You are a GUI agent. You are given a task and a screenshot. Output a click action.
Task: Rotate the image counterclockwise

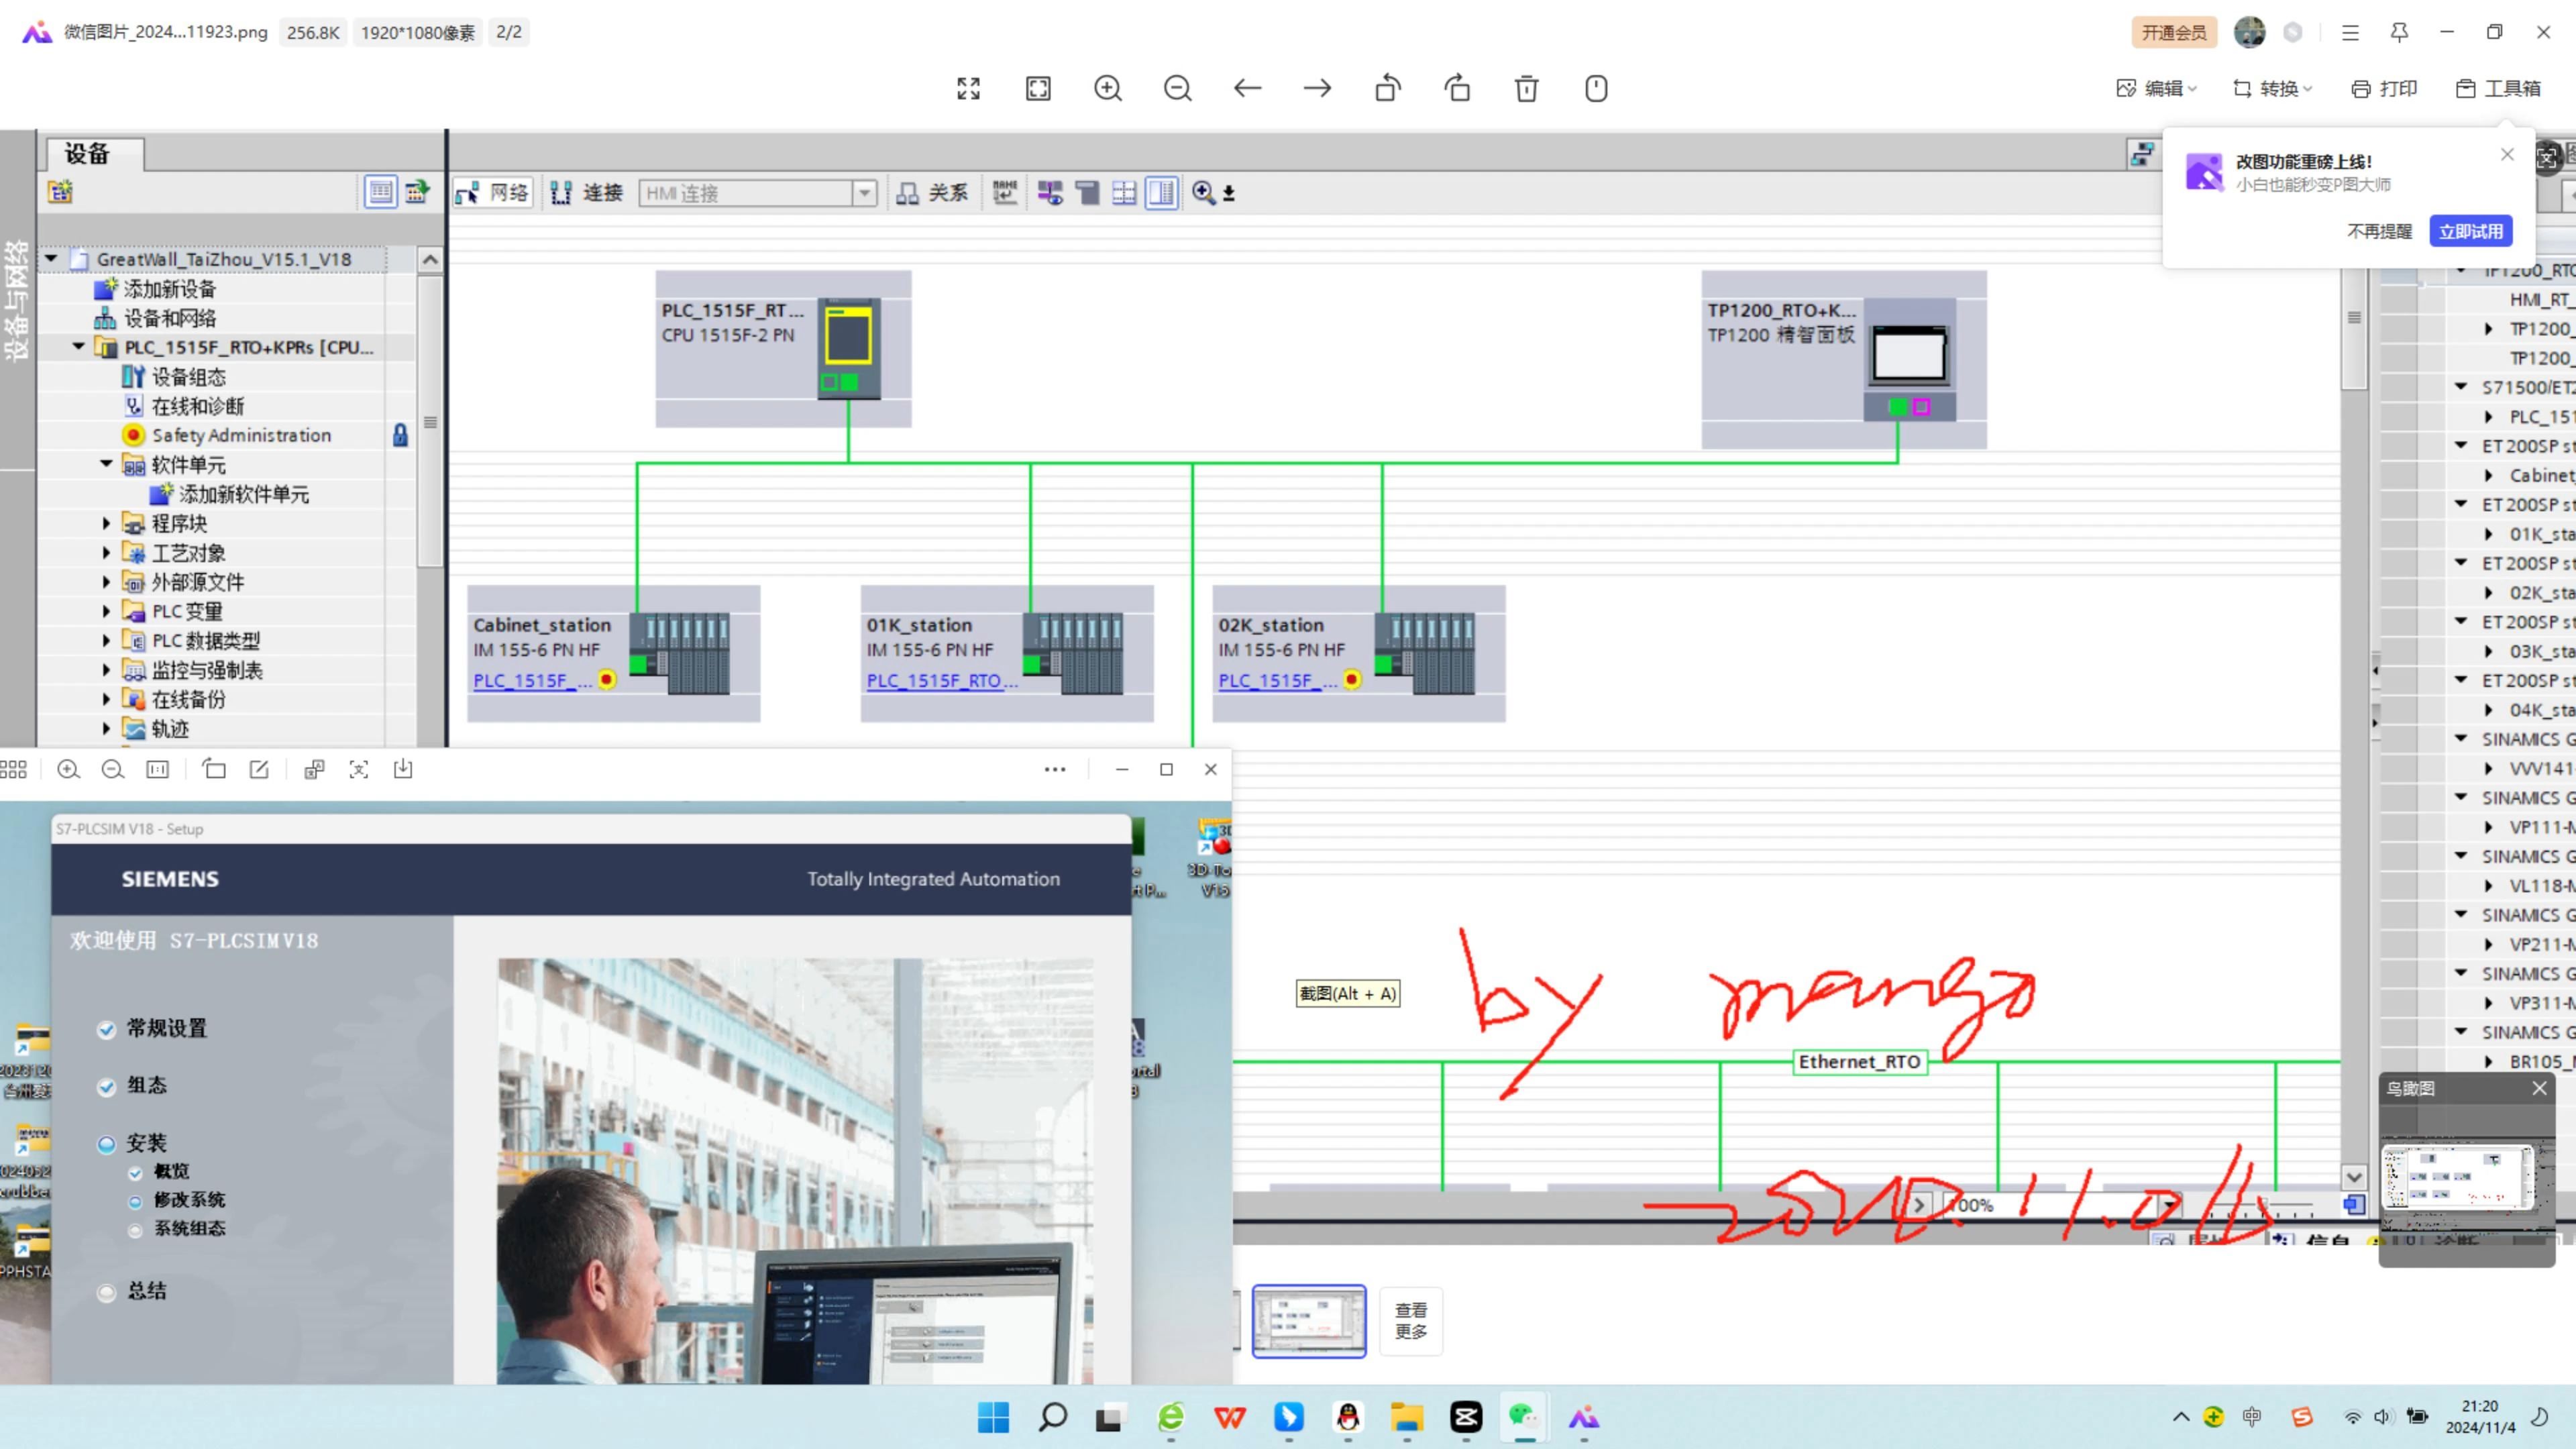[x=1388, y=88]
